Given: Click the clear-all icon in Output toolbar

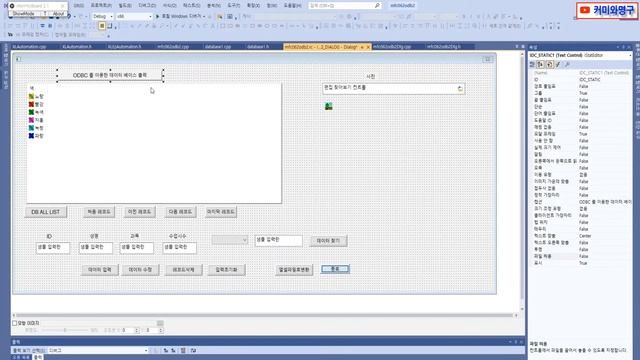Looking at the screenshot, I should click(183, 350).
